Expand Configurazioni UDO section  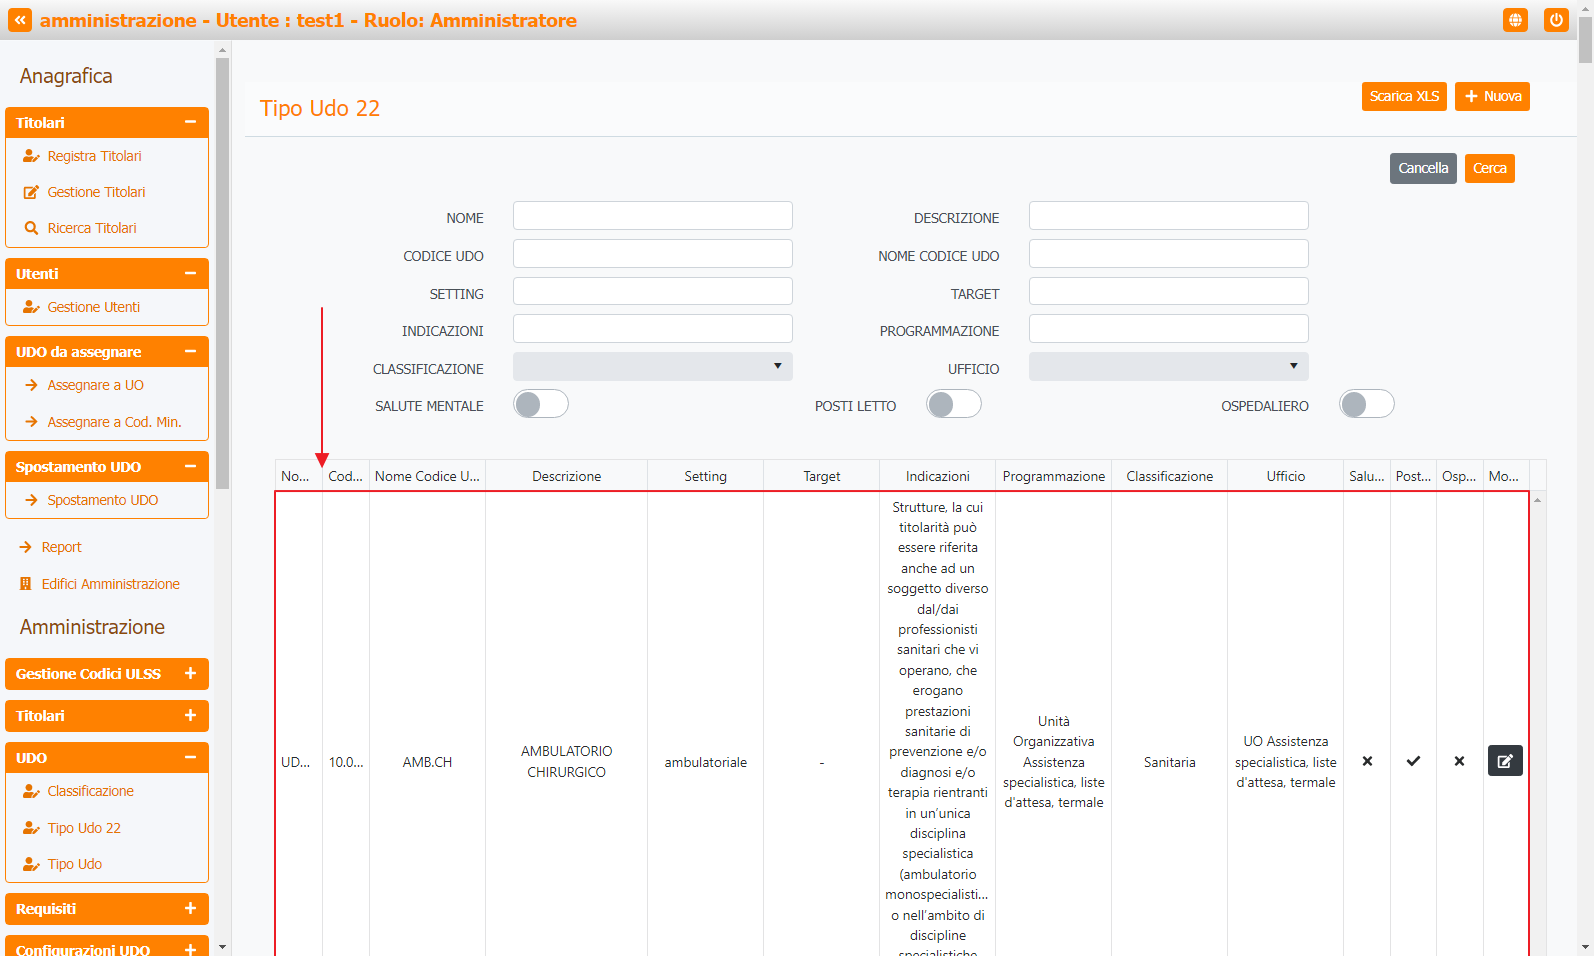point(190,948)
